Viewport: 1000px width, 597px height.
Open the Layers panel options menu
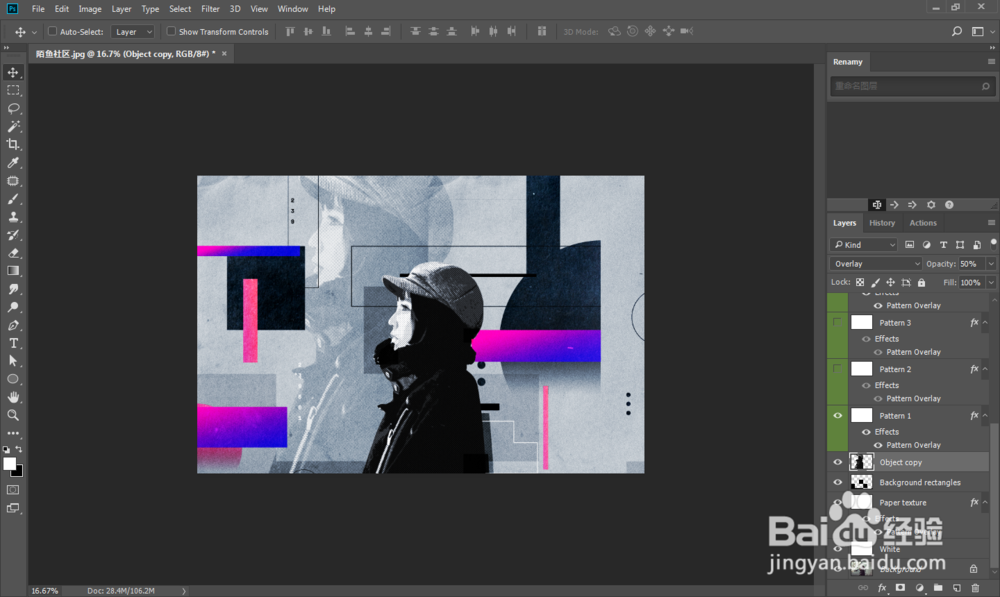[x=991, y=223]
